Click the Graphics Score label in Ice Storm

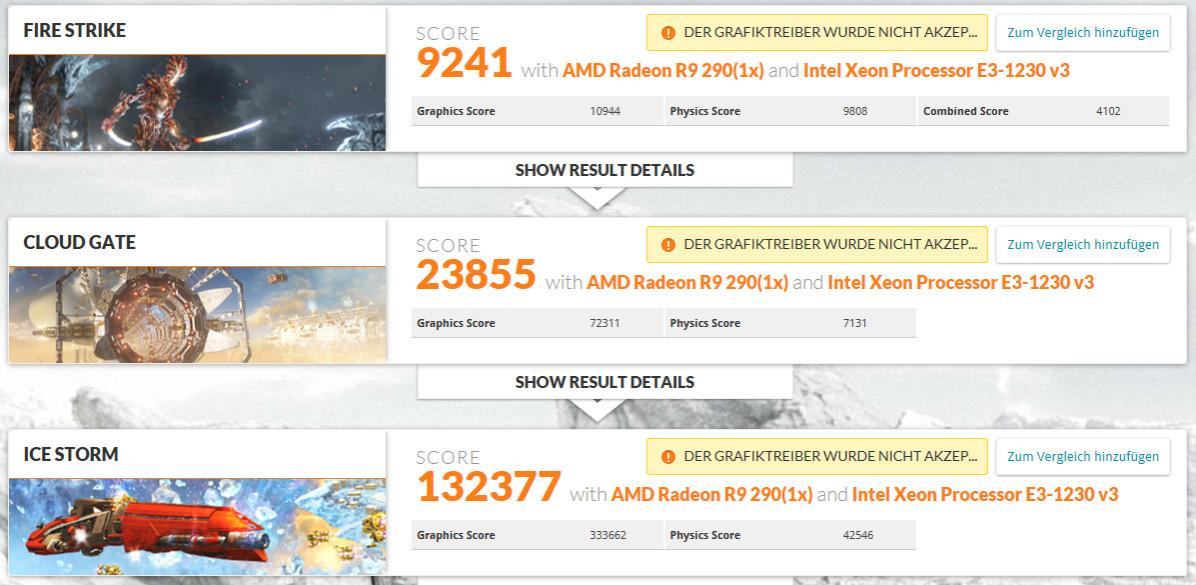pos(456,535)
